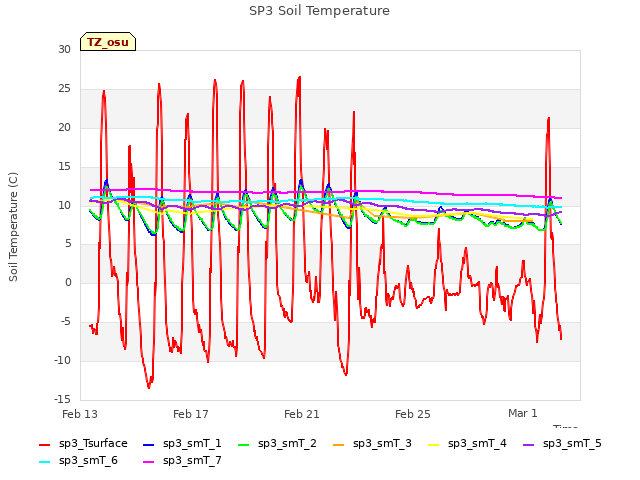Click the 25 y-axis tick label
This screenshot has height=480, width=640.
pyautogui.click(x=64, y=89)
